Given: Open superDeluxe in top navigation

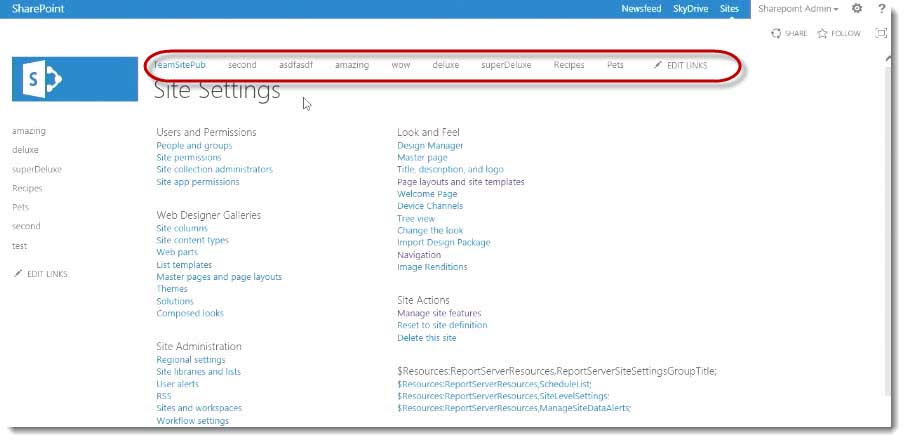Looking at the screenshot, I should [506, 65].
